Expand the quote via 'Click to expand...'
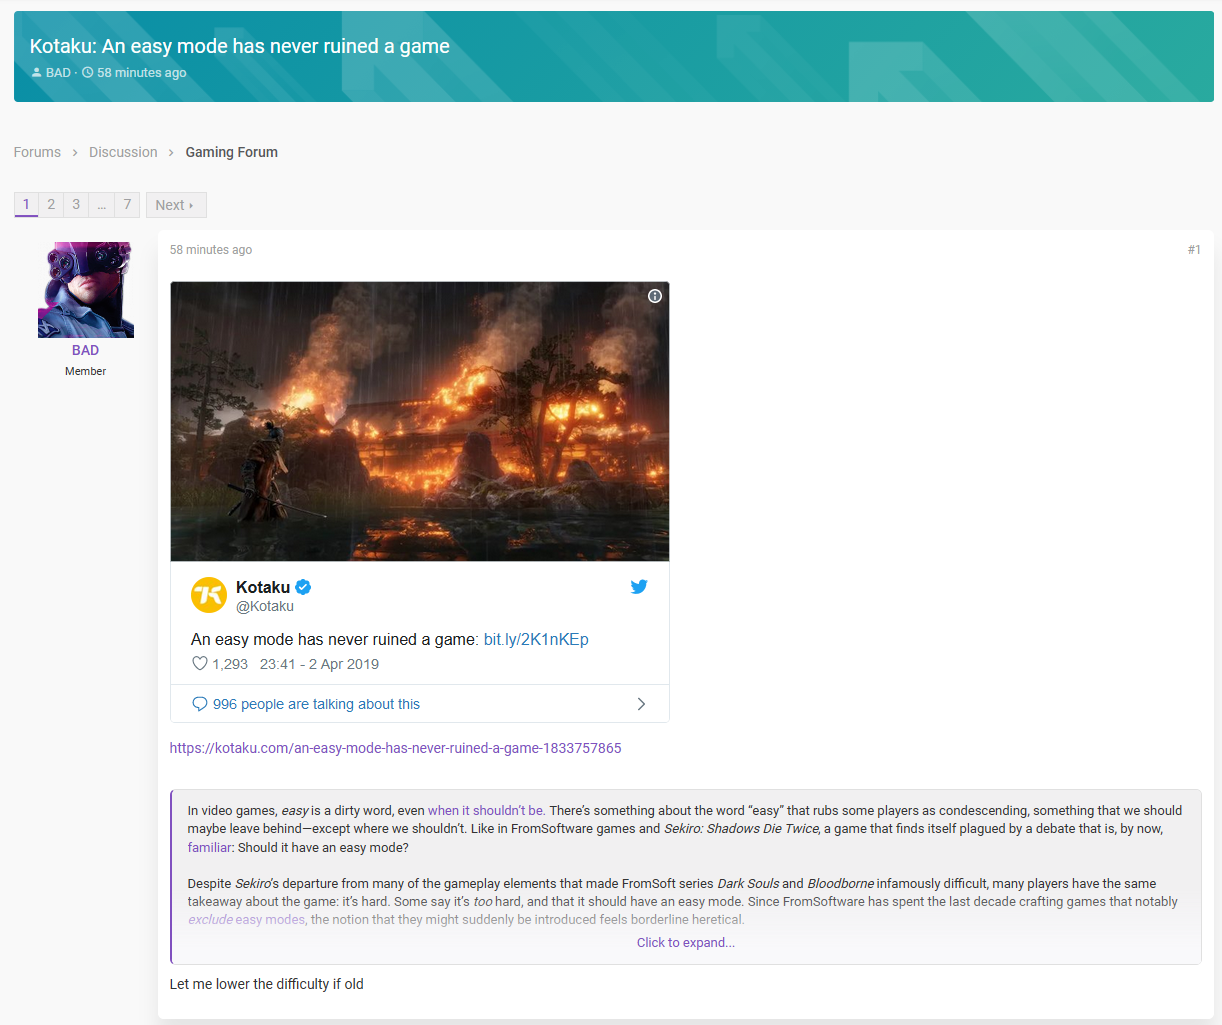 [x=686, y=943]
